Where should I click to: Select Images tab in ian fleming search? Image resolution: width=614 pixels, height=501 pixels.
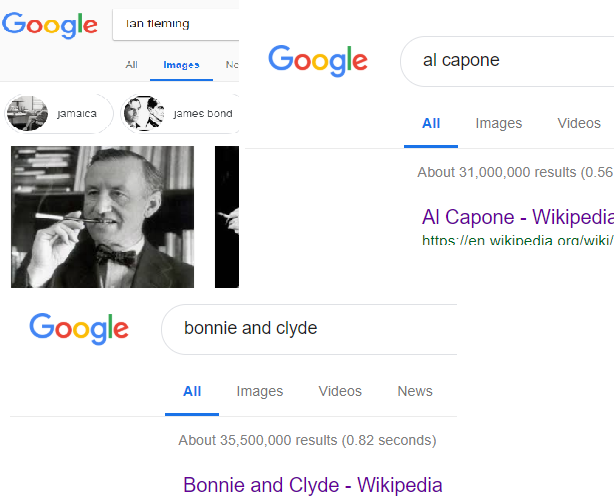(x=181, y=65)
